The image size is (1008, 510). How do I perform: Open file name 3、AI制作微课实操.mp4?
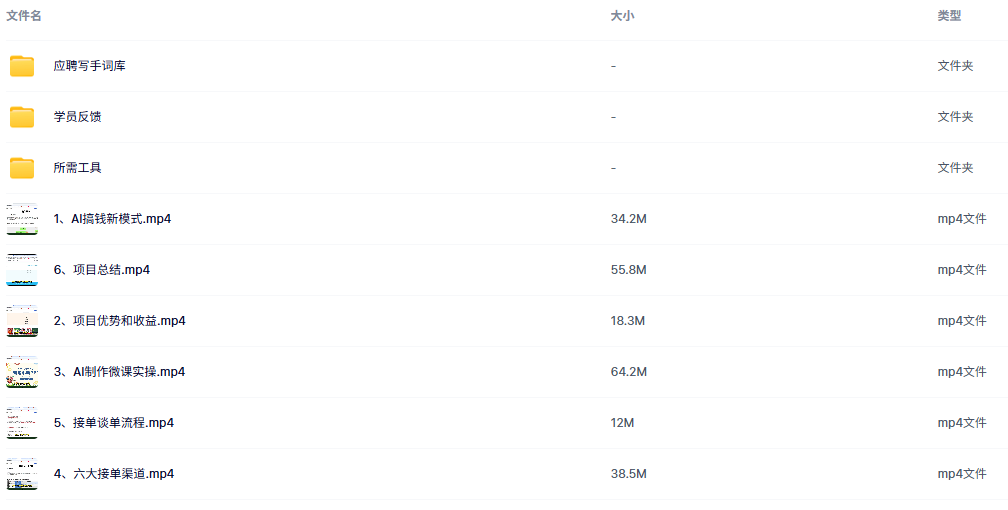pos(119,372)
